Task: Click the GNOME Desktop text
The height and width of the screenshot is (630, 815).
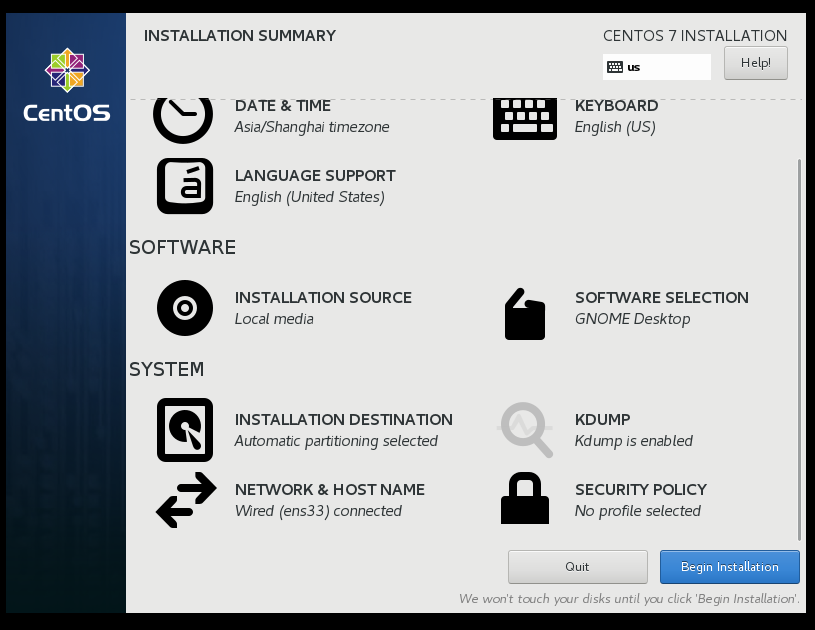Action: coord(633,319)
